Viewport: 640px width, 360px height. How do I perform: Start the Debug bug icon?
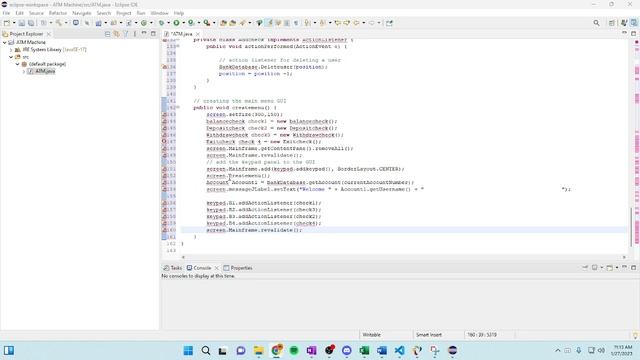pos(161,23)
